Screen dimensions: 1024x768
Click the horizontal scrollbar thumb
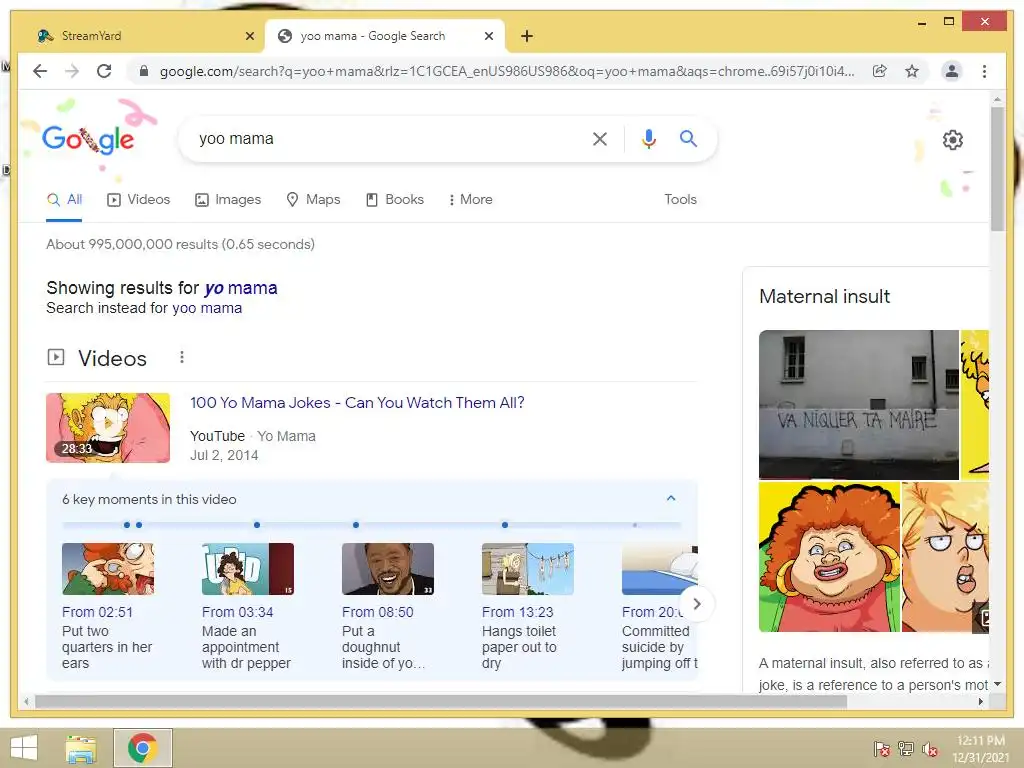click(x=441, y=702)
